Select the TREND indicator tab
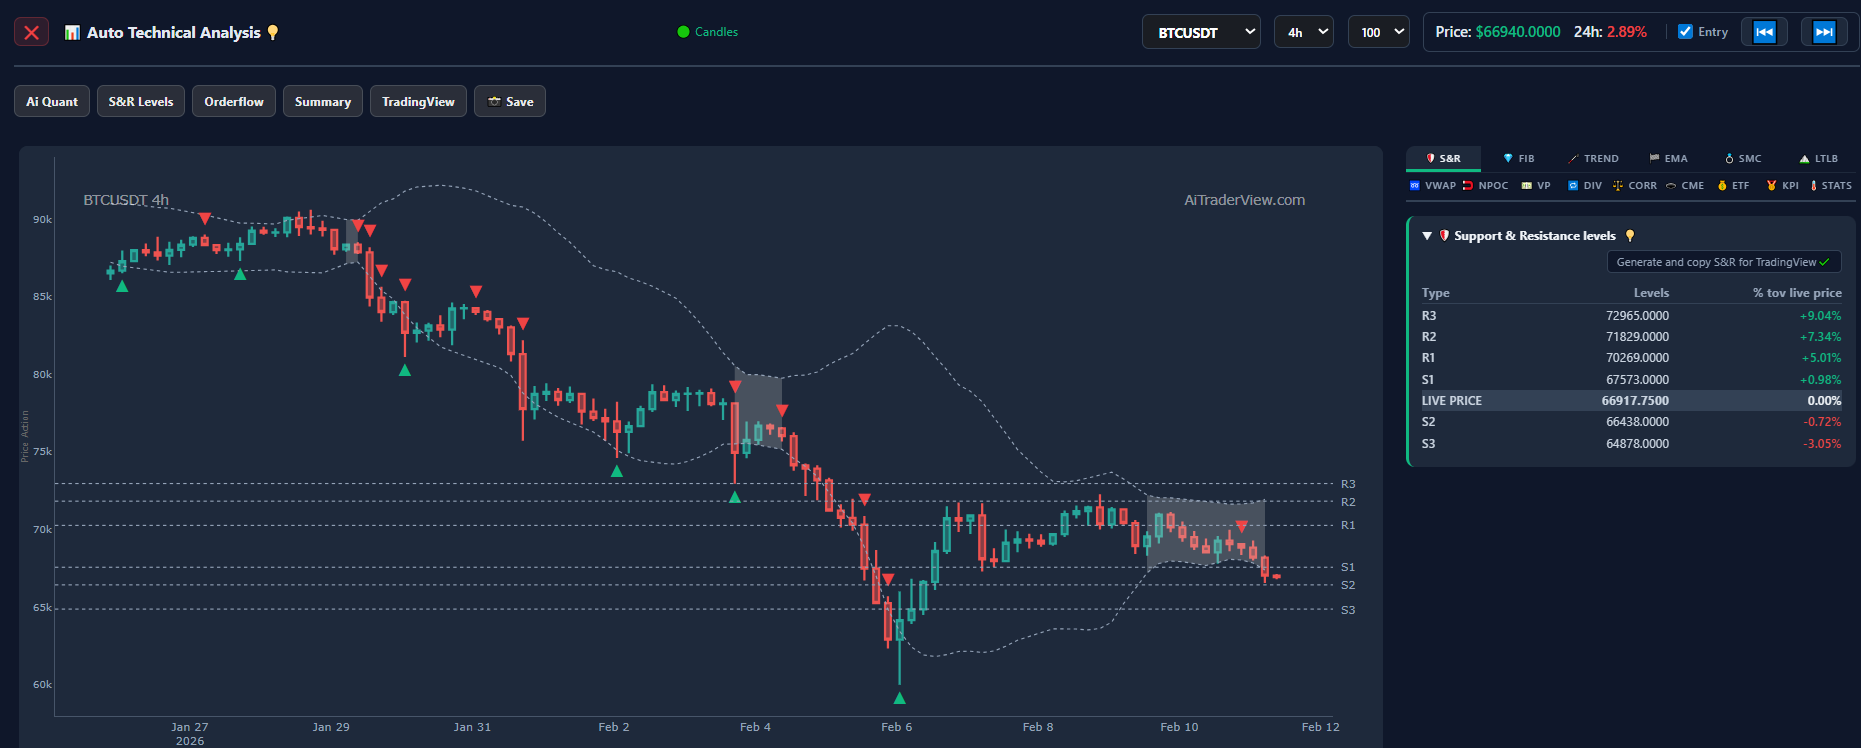This screenshot has width=1861, height=748. click(x=1593, y=159)
